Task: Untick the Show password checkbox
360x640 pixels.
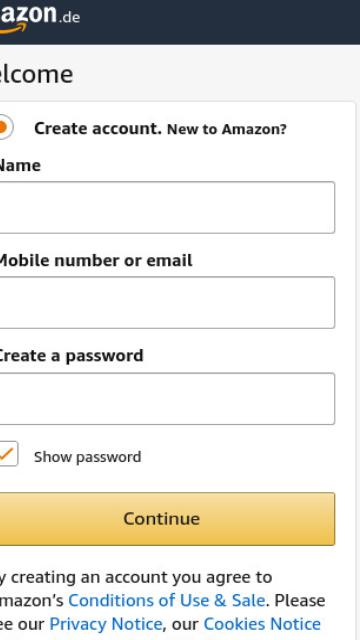Action: (x=8, y=453)
